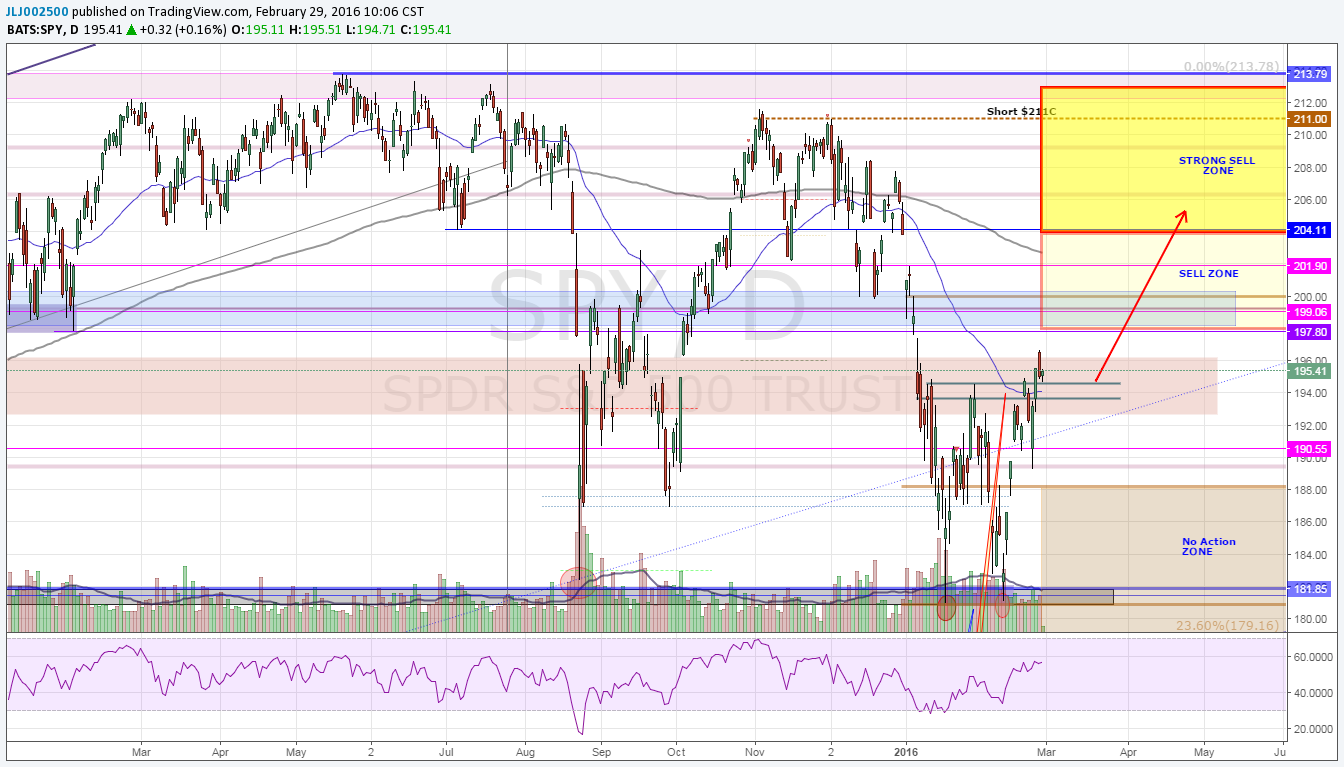Click the Aug label on the time axis
The height and width of the screenshot is (767, 1344).
(524, 750)
